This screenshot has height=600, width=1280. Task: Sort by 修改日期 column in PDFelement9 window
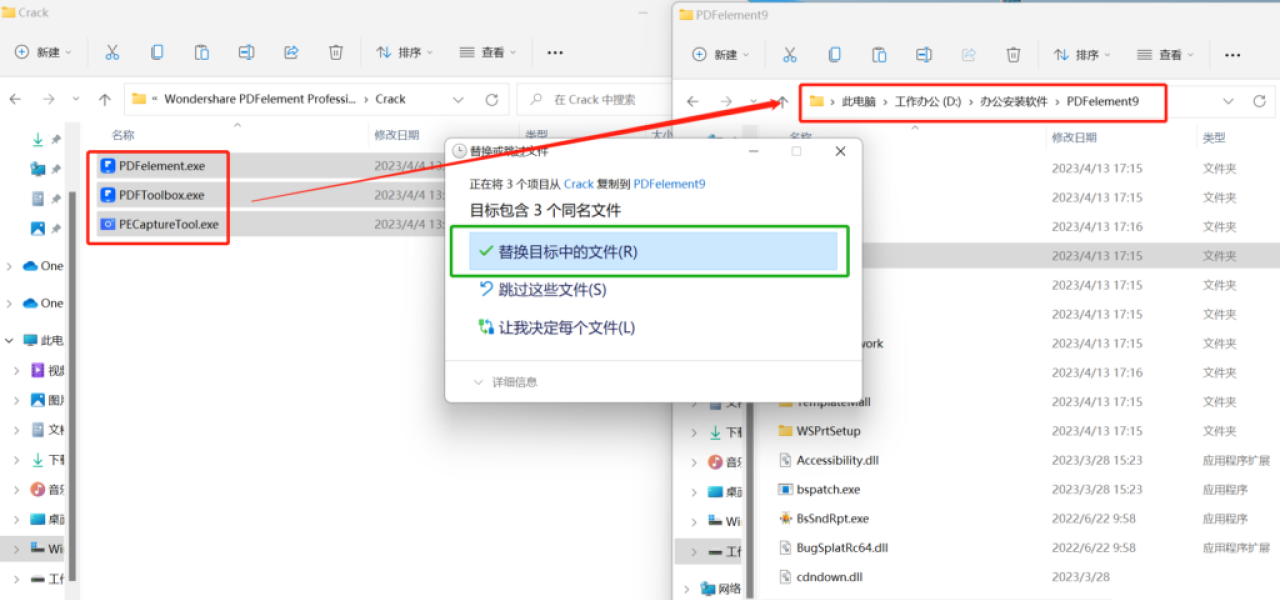click(1074, 137)
